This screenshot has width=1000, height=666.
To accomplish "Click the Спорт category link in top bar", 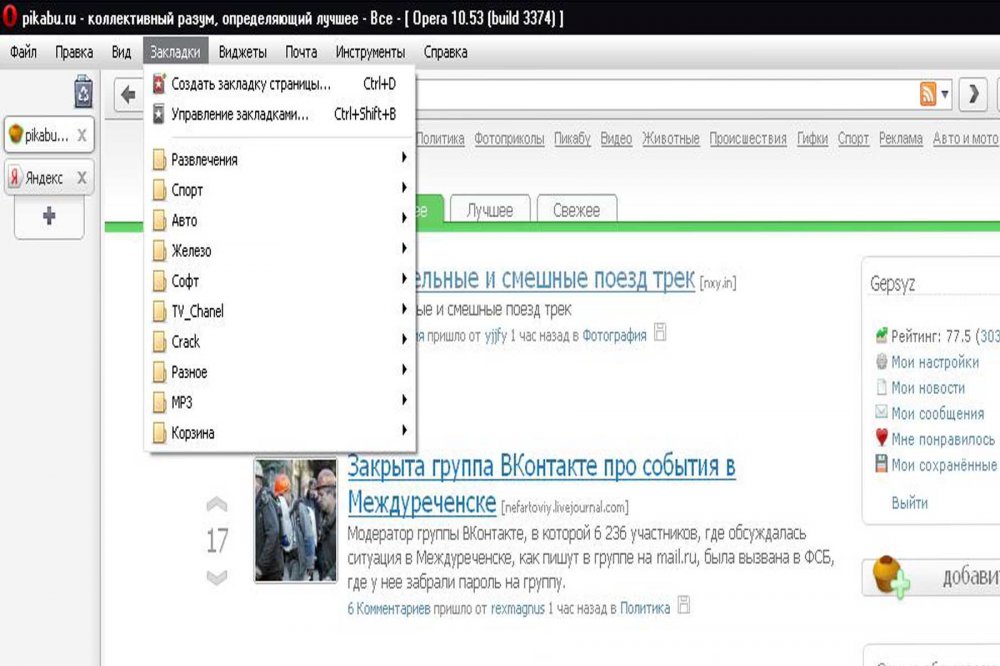I will (853, 138).
